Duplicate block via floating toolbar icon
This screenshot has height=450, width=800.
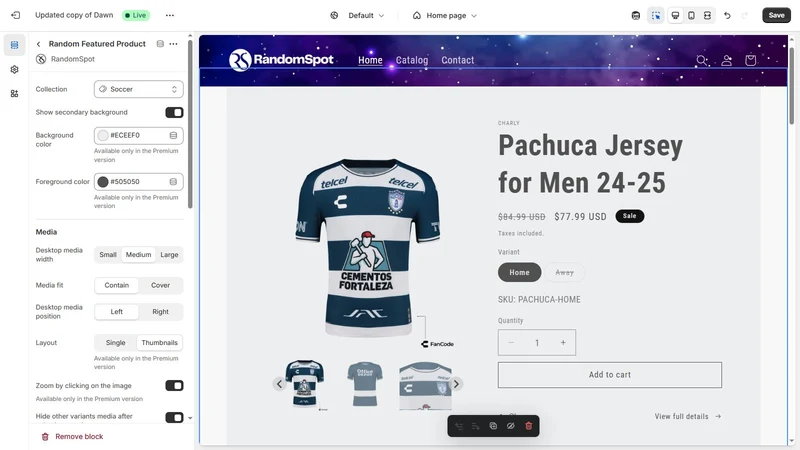[493, 426]
